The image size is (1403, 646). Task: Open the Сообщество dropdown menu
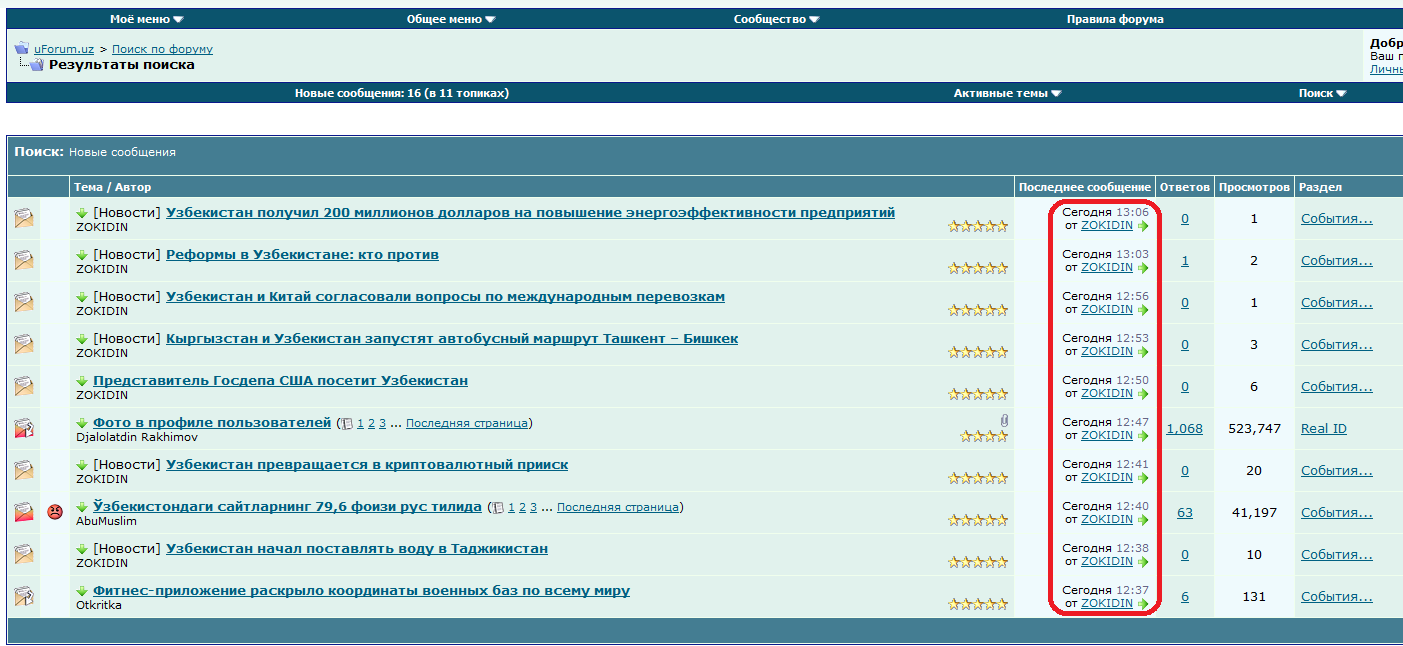coord(776,19)
